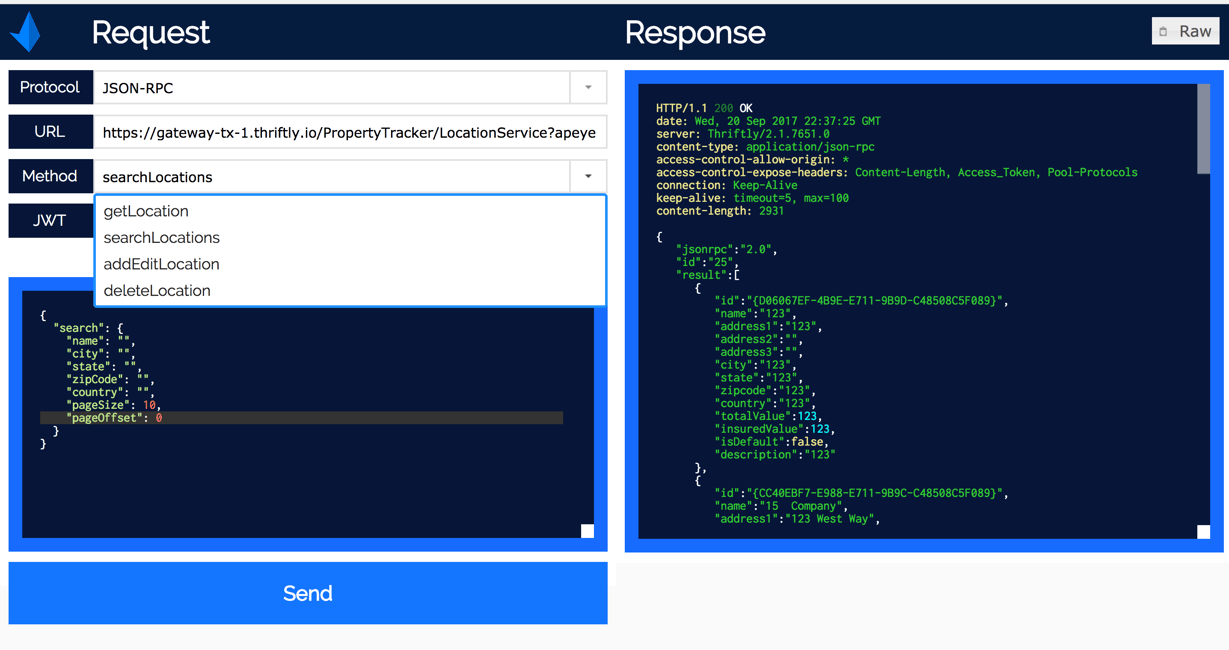Screen dimensions: 1229x650
Task: Collapse the Method dropdown arrow
Action: coord(588,177)
